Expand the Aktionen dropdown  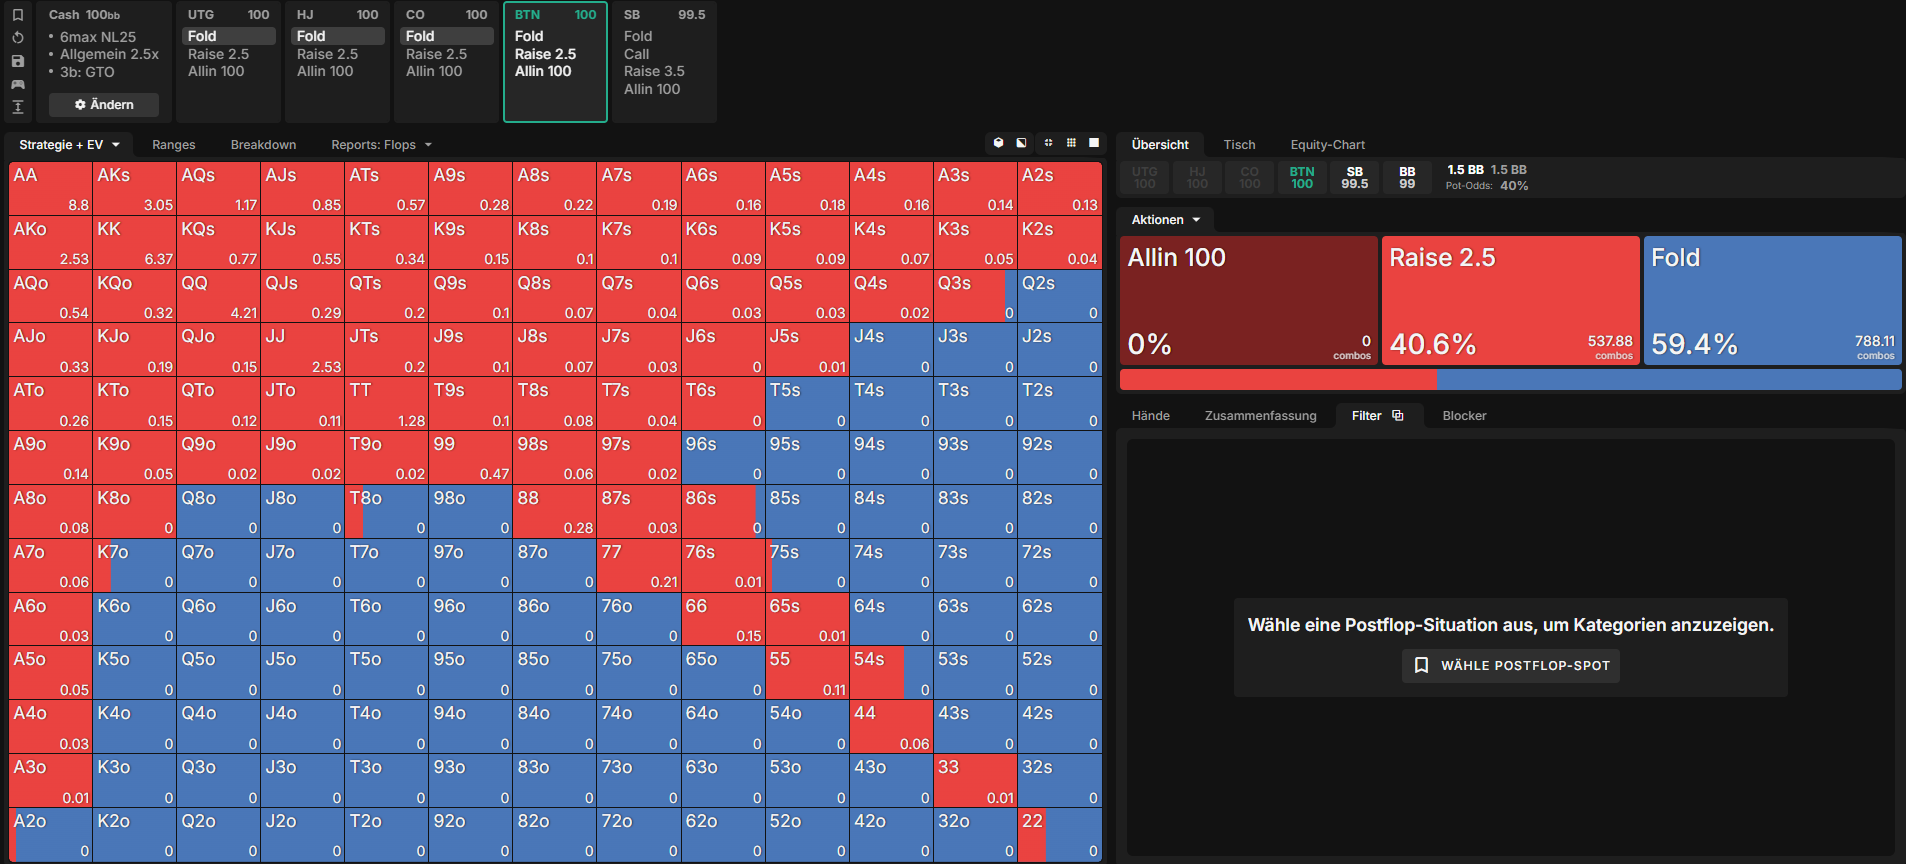(x=1165, y=219)
